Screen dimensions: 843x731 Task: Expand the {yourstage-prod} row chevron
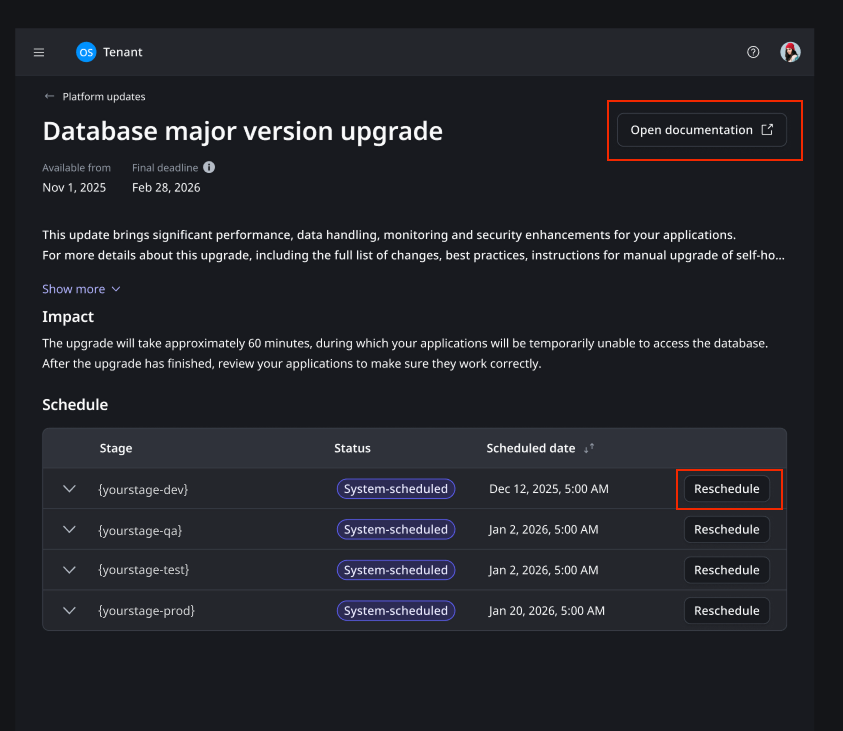69,611
